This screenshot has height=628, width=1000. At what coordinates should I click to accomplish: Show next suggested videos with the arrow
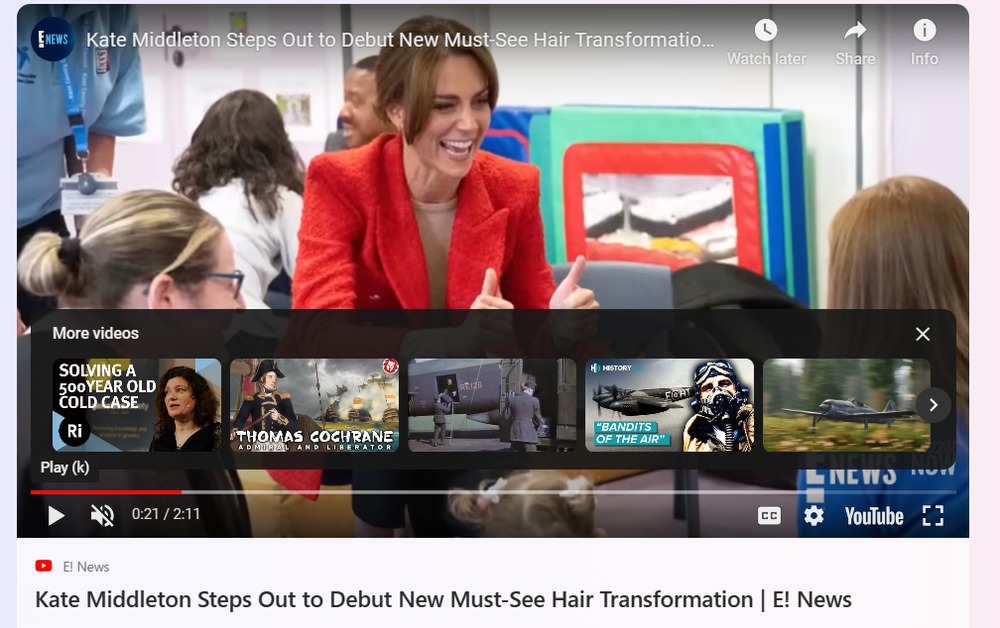point(932,405)
